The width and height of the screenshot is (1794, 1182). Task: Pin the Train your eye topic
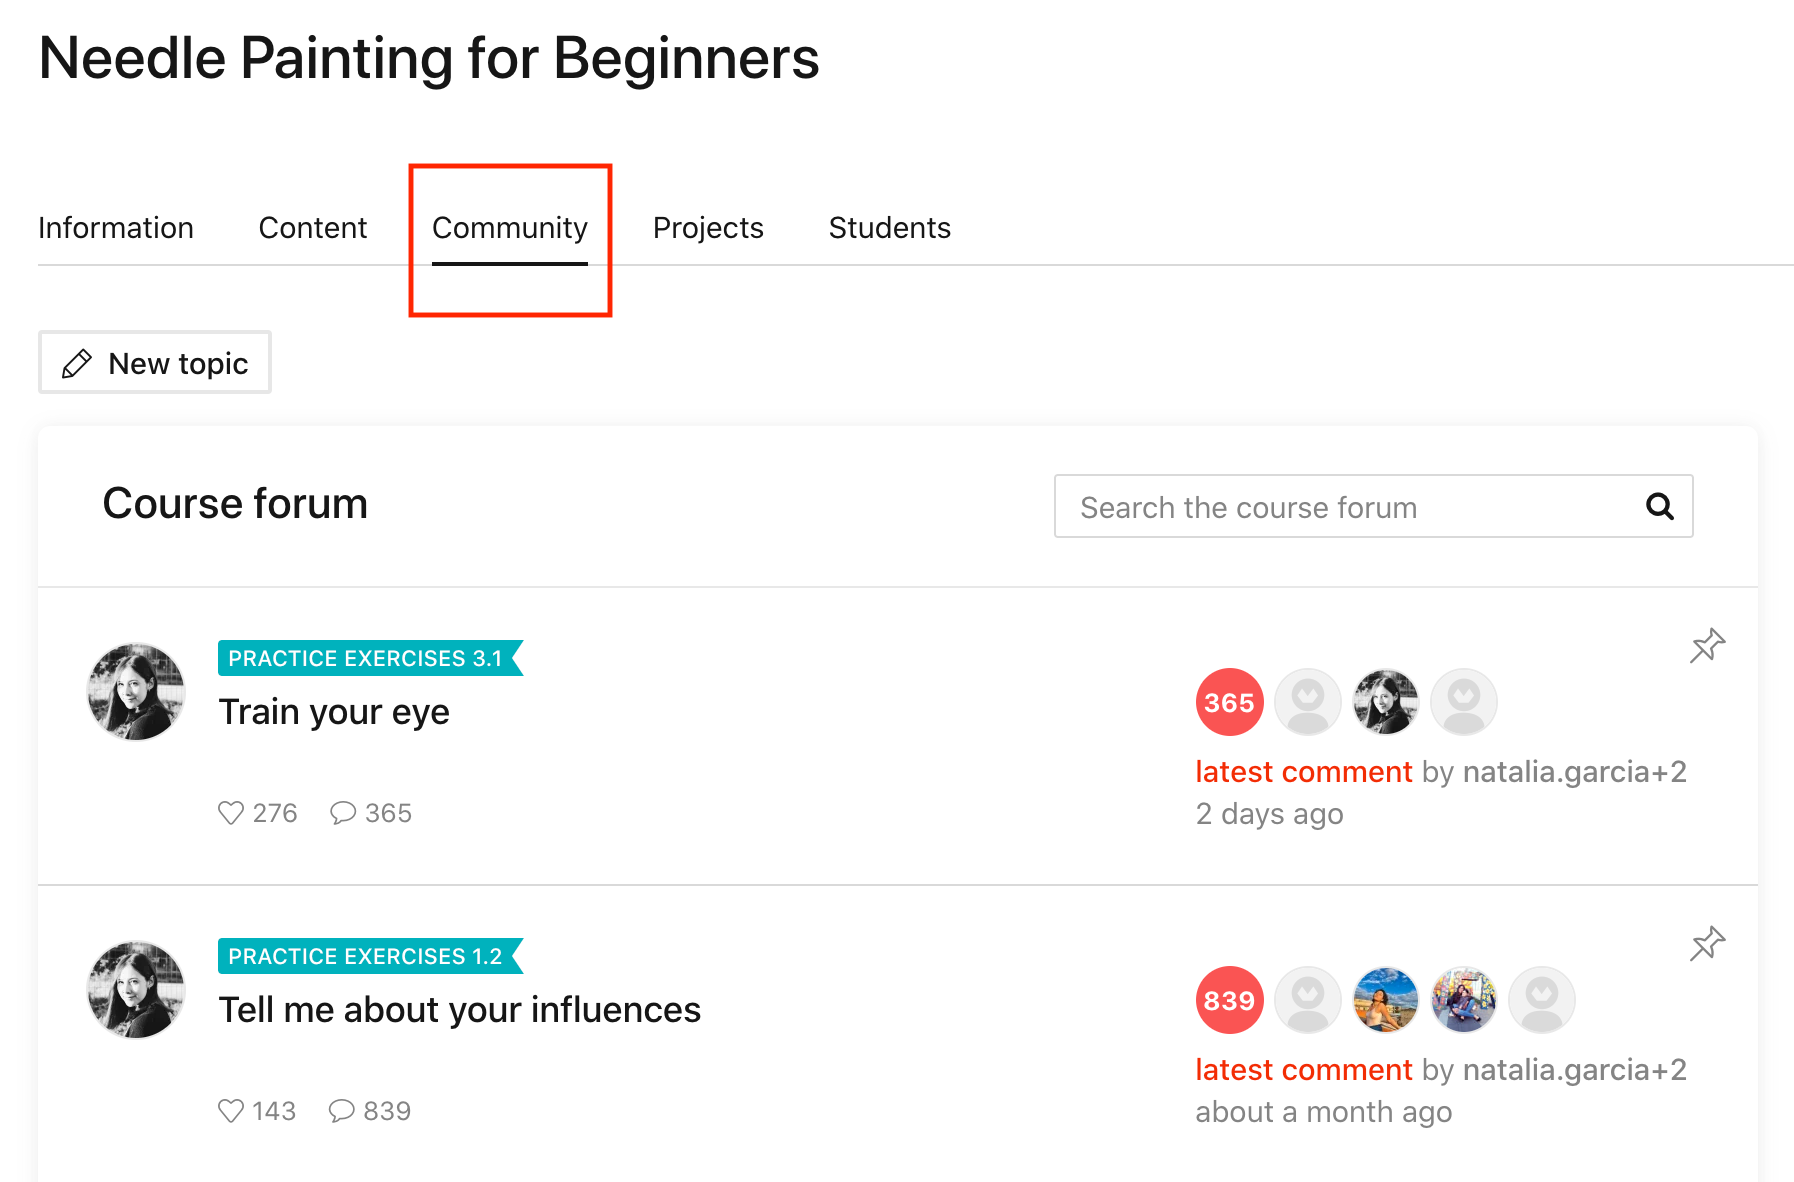pyautogui.click(x=1707, y=646)
